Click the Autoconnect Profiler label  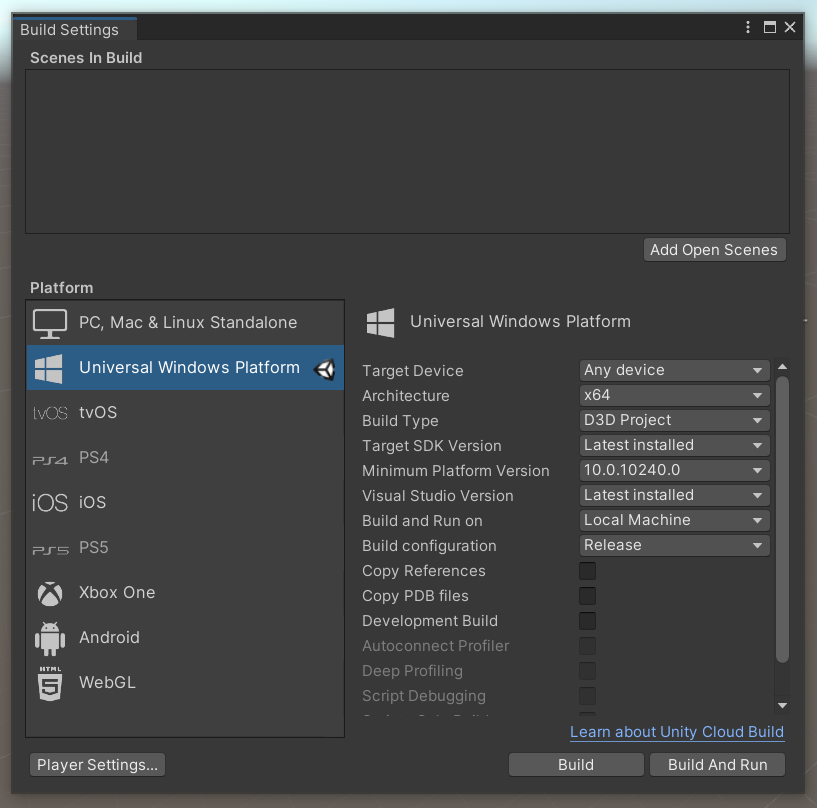[436, 646]
